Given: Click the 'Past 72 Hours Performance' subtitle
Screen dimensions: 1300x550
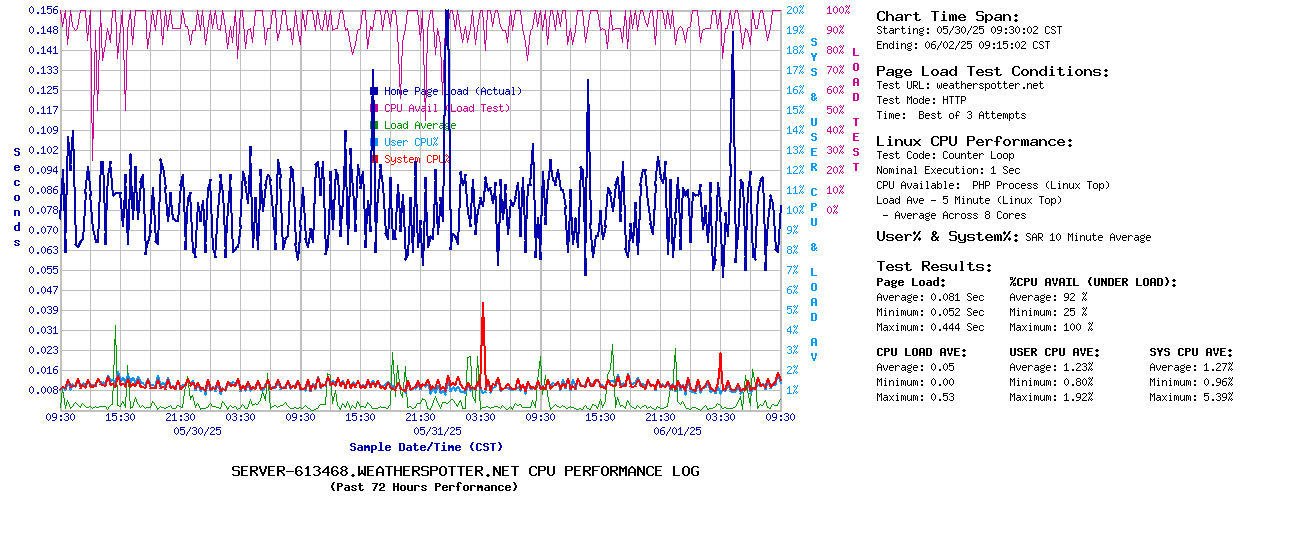Looking at the screenshot, I should click(424, 487).
